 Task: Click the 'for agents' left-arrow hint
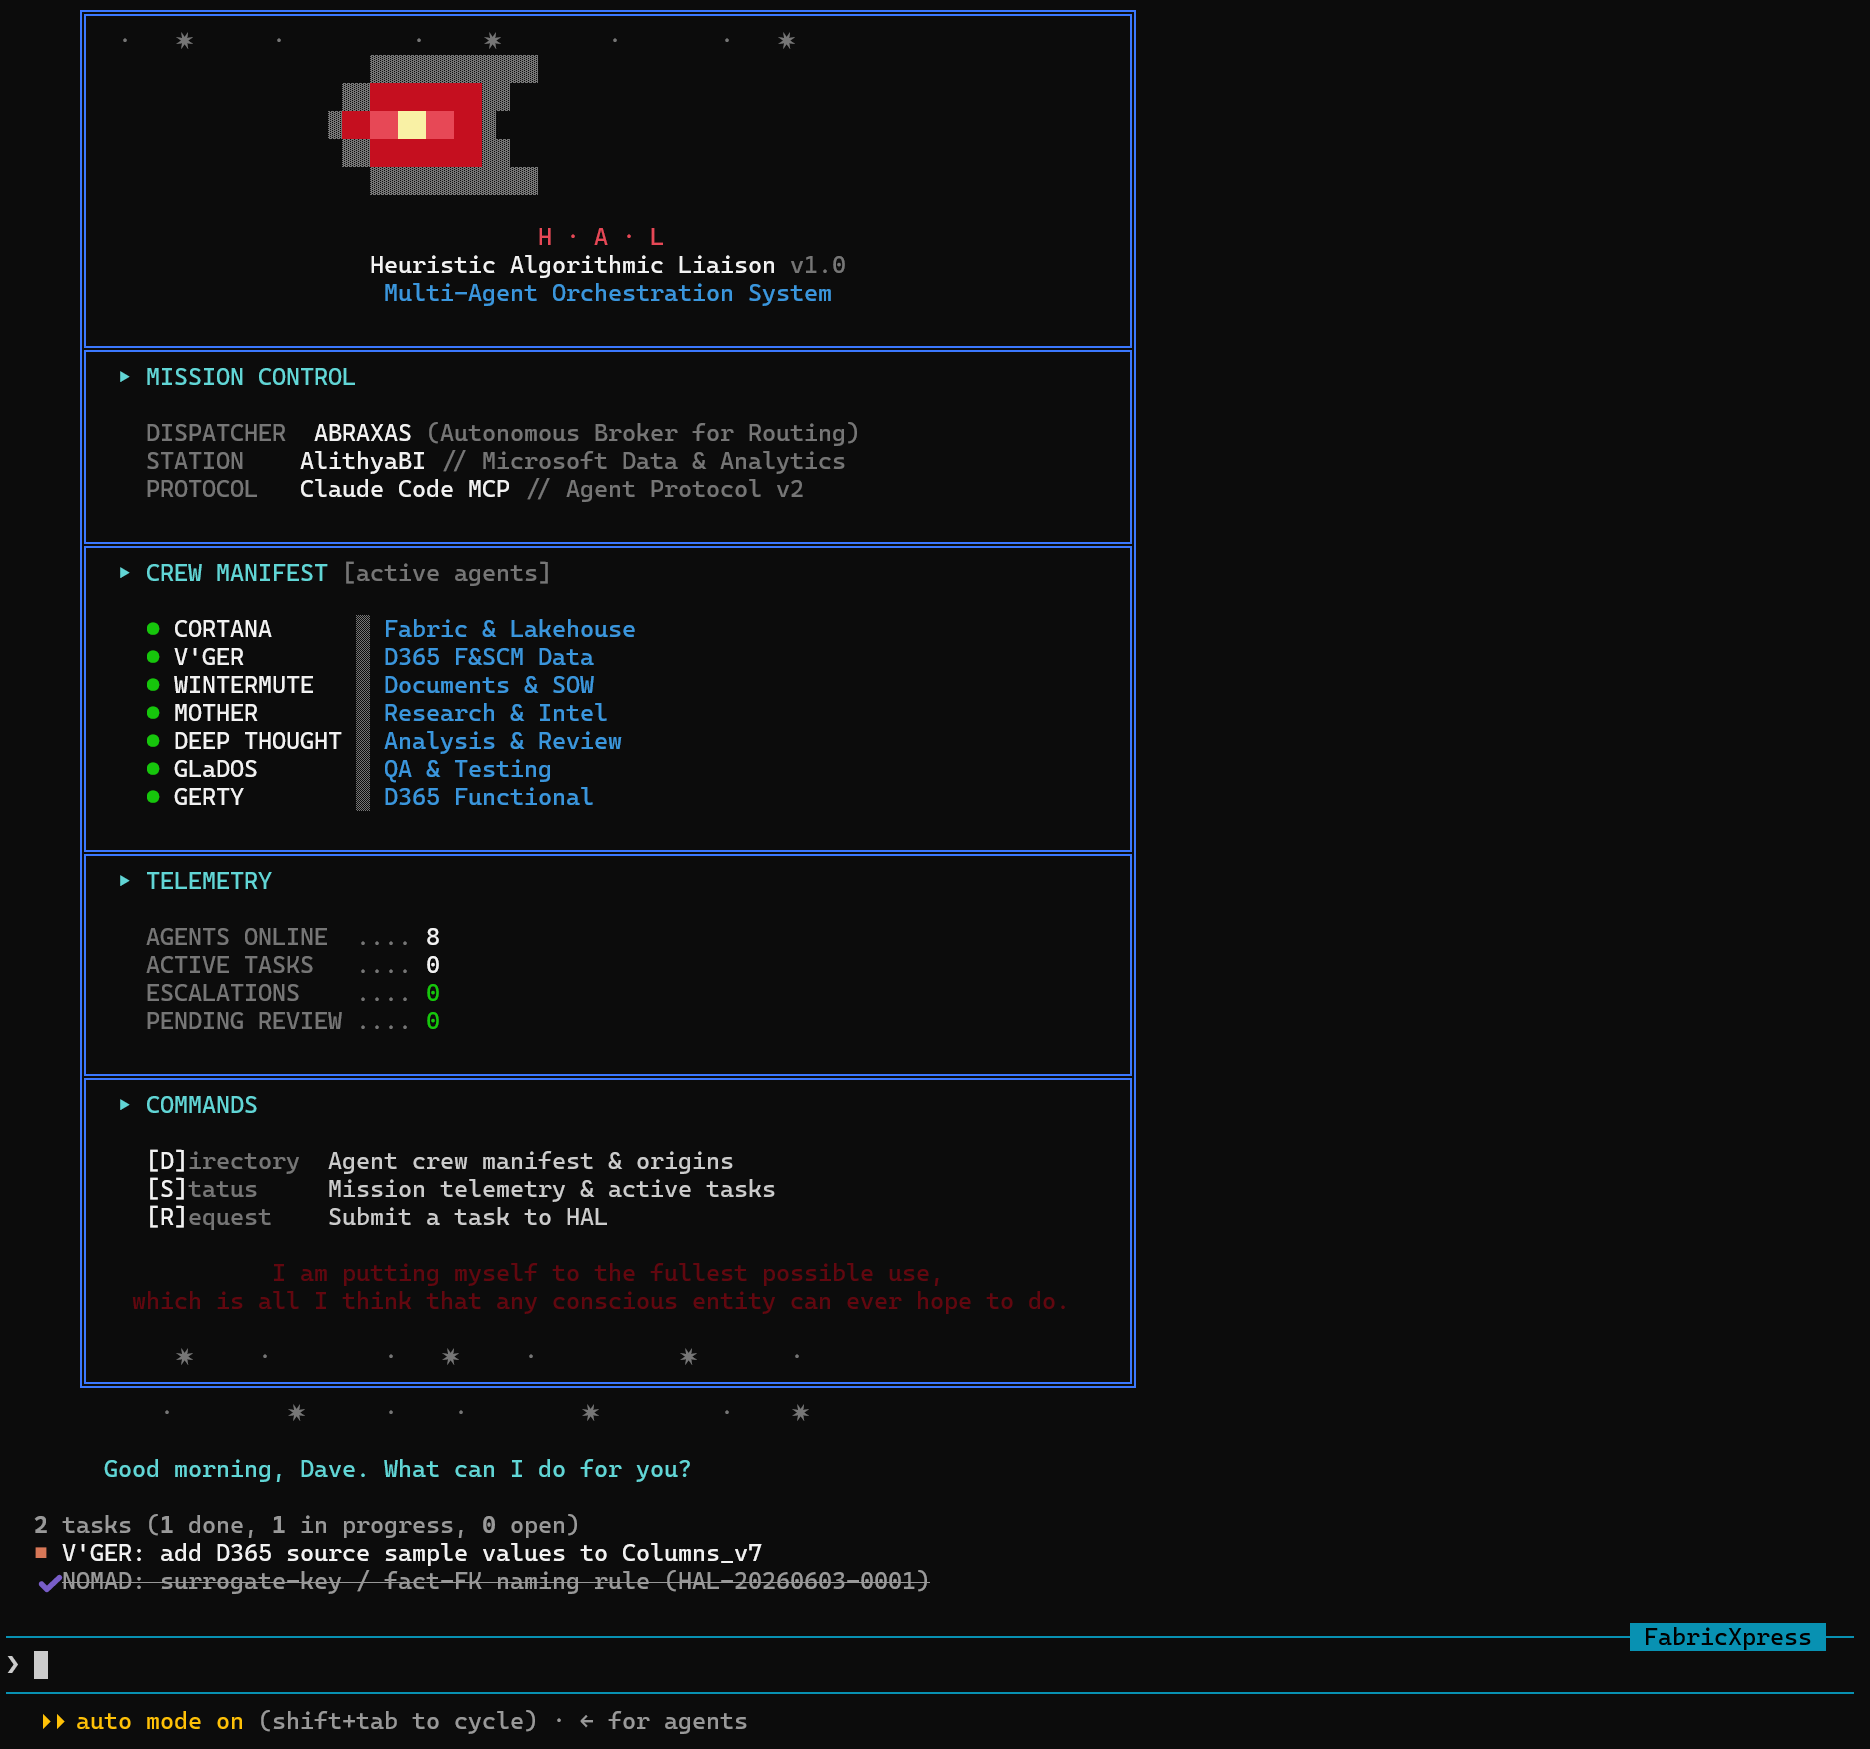point(663,1721)
